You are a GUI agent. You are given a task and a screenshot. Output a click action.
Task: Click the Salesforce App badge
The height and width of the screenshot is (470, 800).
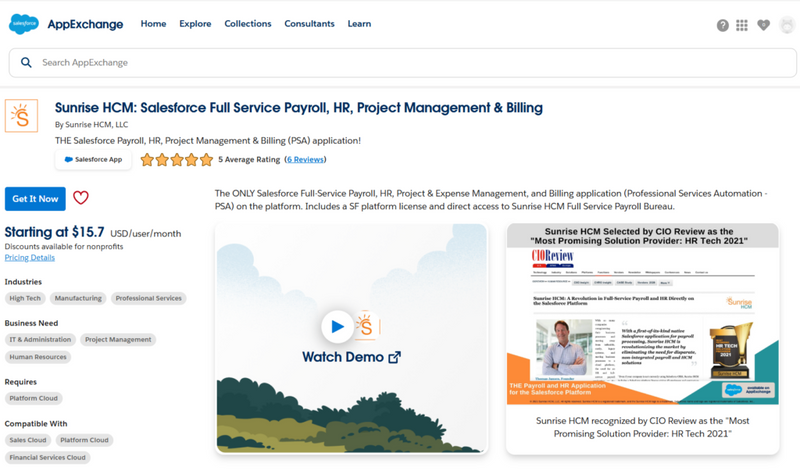pos(93,159)
